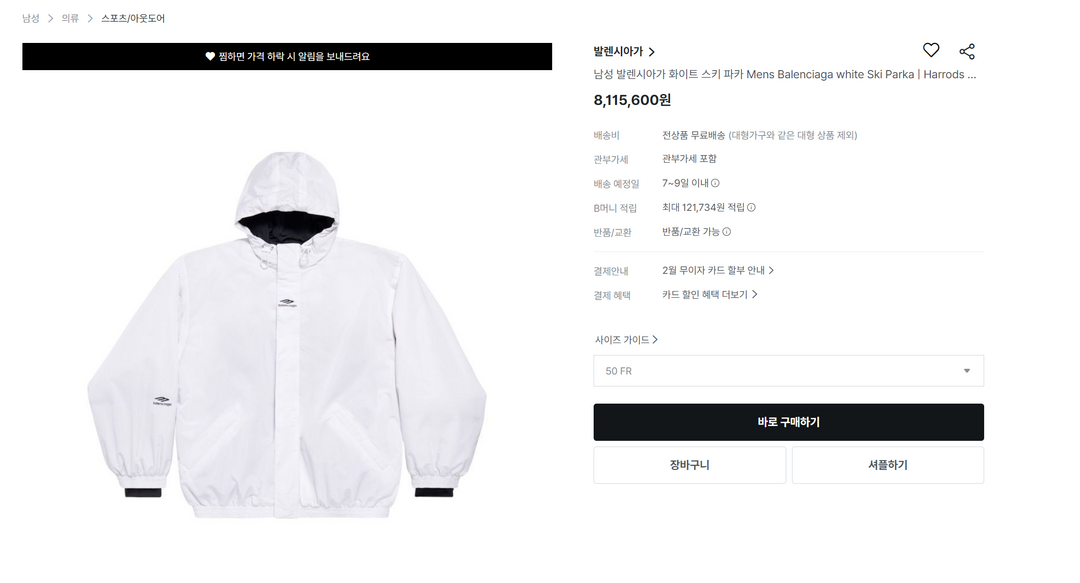The image size is (1080, 583).
Task: Add item with 장바구니 button
Action: (x=689, y=465)
